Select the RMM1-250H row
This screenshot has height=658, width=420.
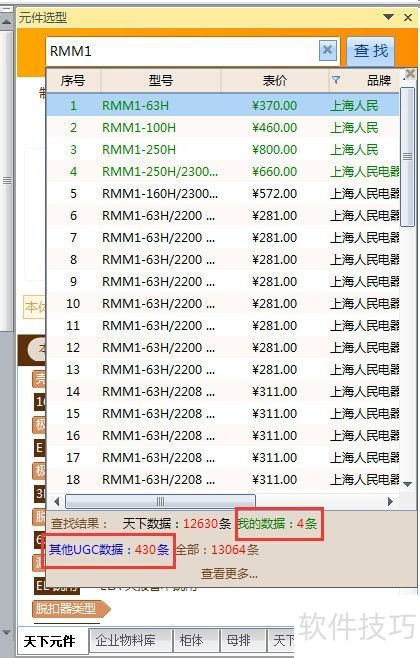pos(223,149)
